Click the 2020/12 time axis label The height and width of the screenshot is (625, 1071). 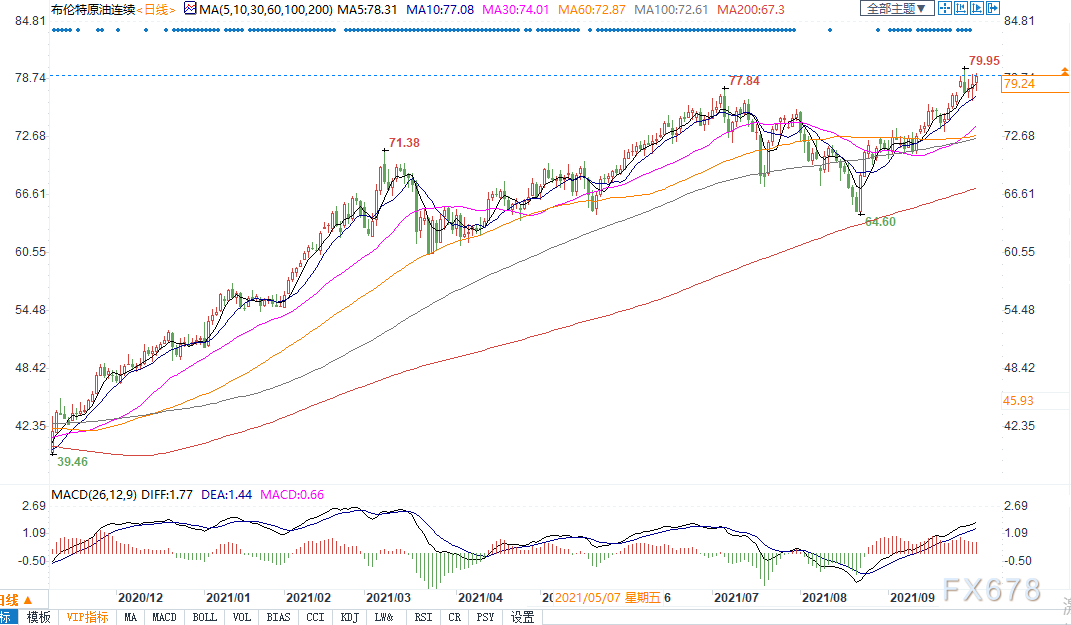(141, 598)
